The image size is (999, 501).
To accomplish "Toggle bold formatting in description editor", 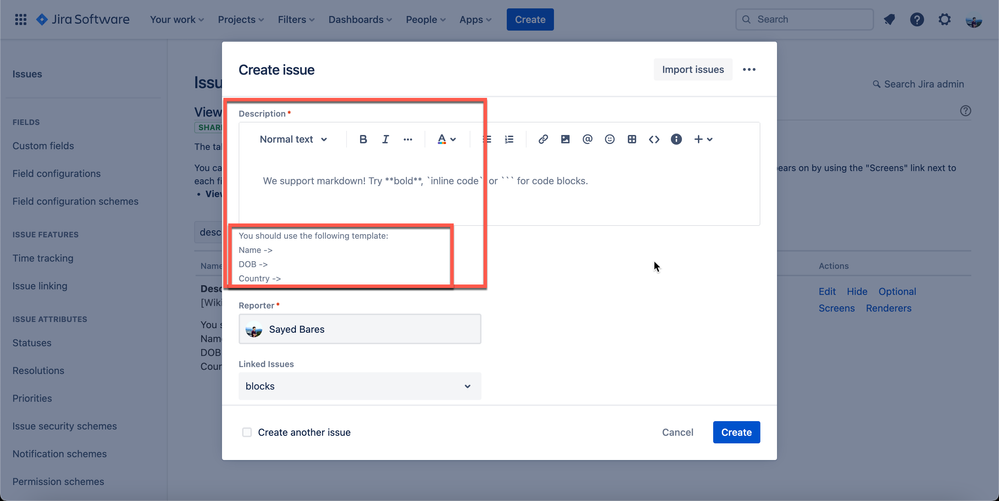I will pyautogui.click(x=363, y=139).
